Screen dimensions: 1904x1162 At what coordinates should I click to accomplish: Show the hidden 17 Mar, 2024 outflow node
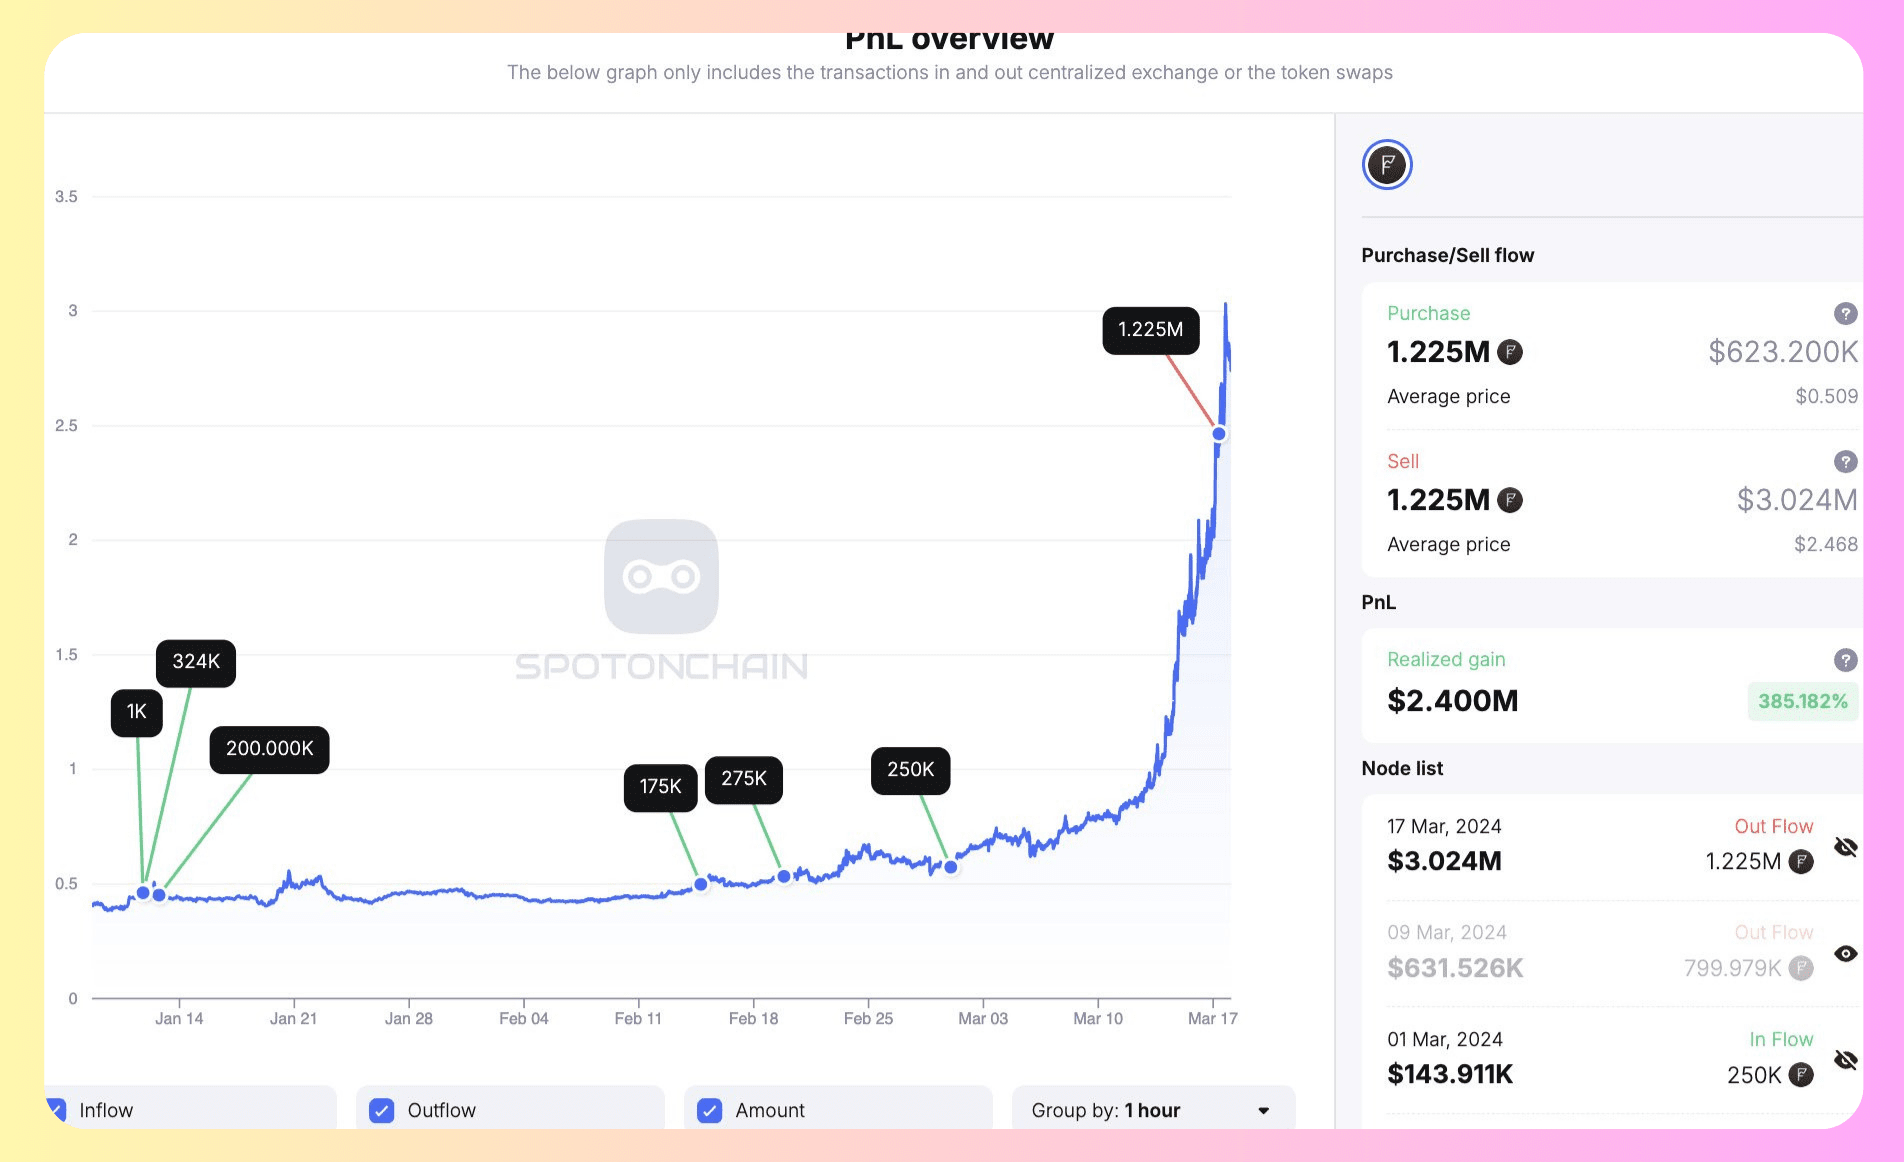tap(1845, 846)
